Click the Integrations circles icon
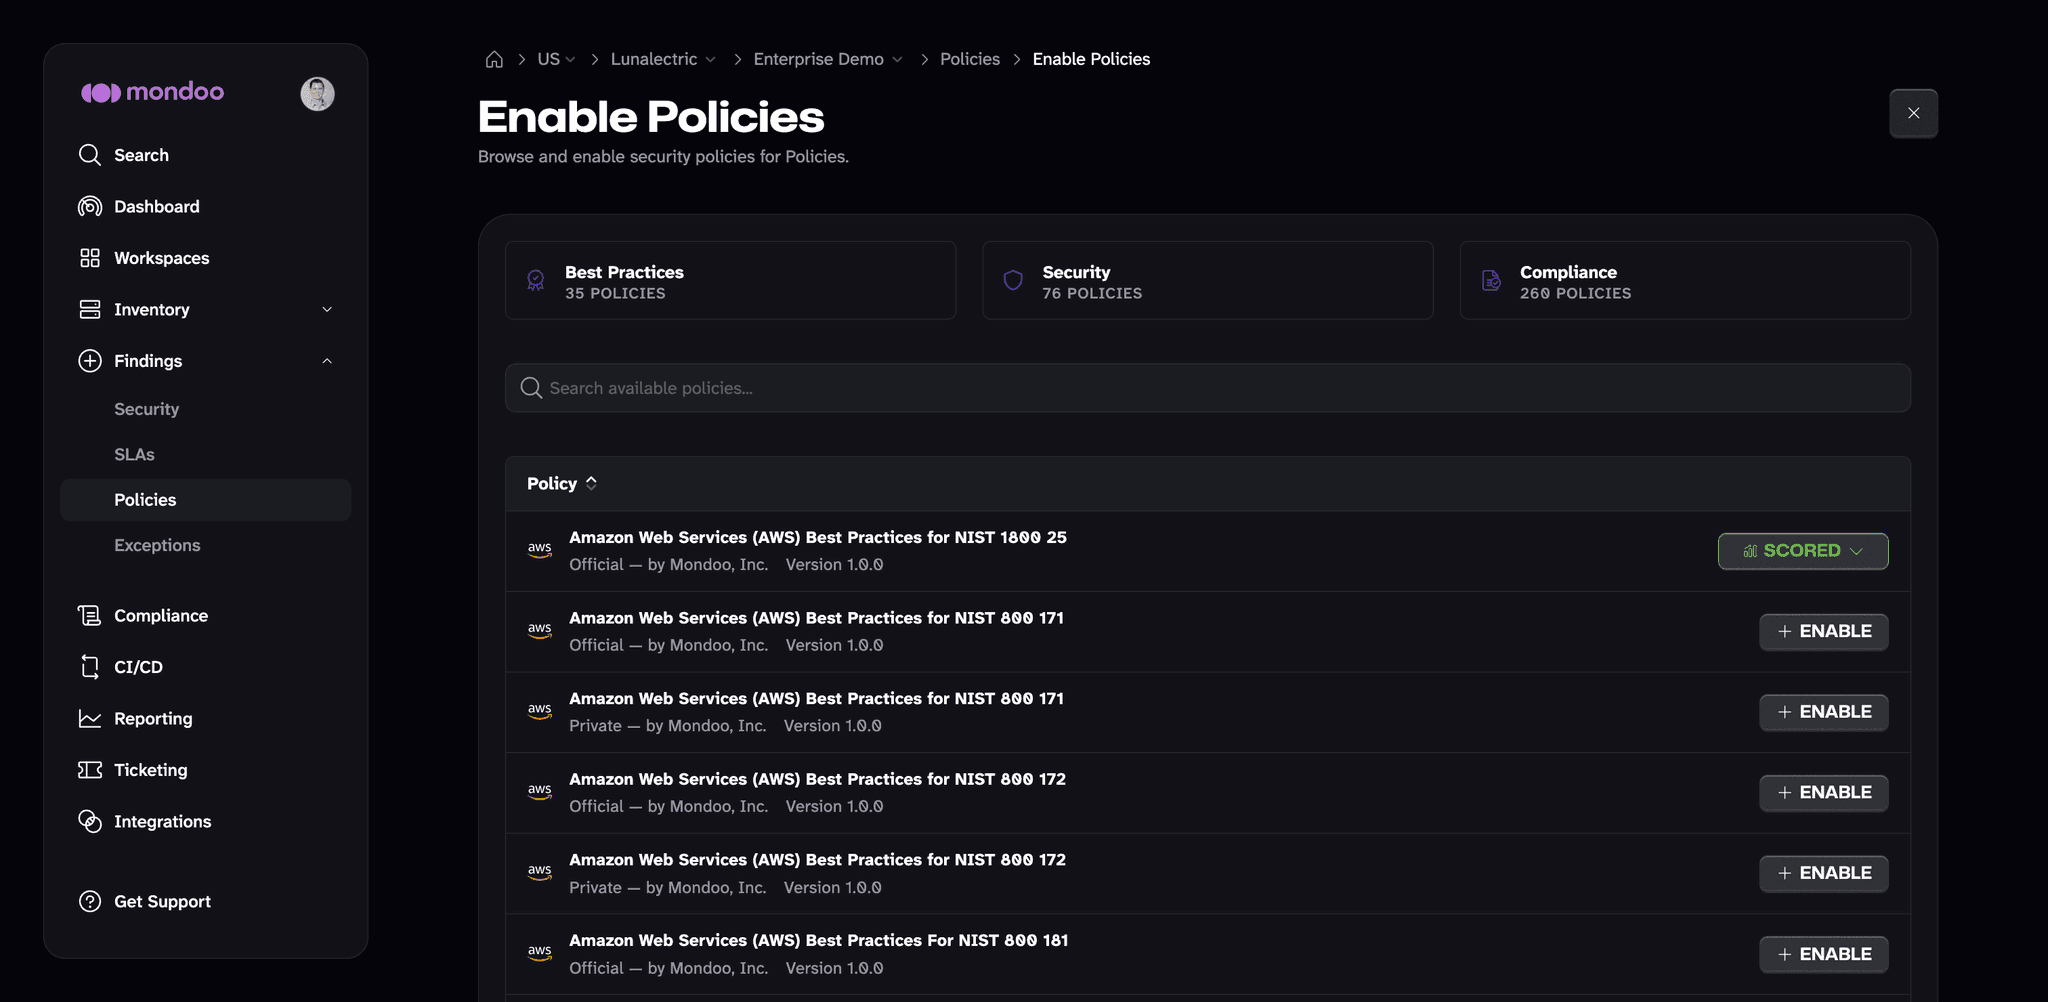2048x1002 pixels. click(x=90, y=821)
